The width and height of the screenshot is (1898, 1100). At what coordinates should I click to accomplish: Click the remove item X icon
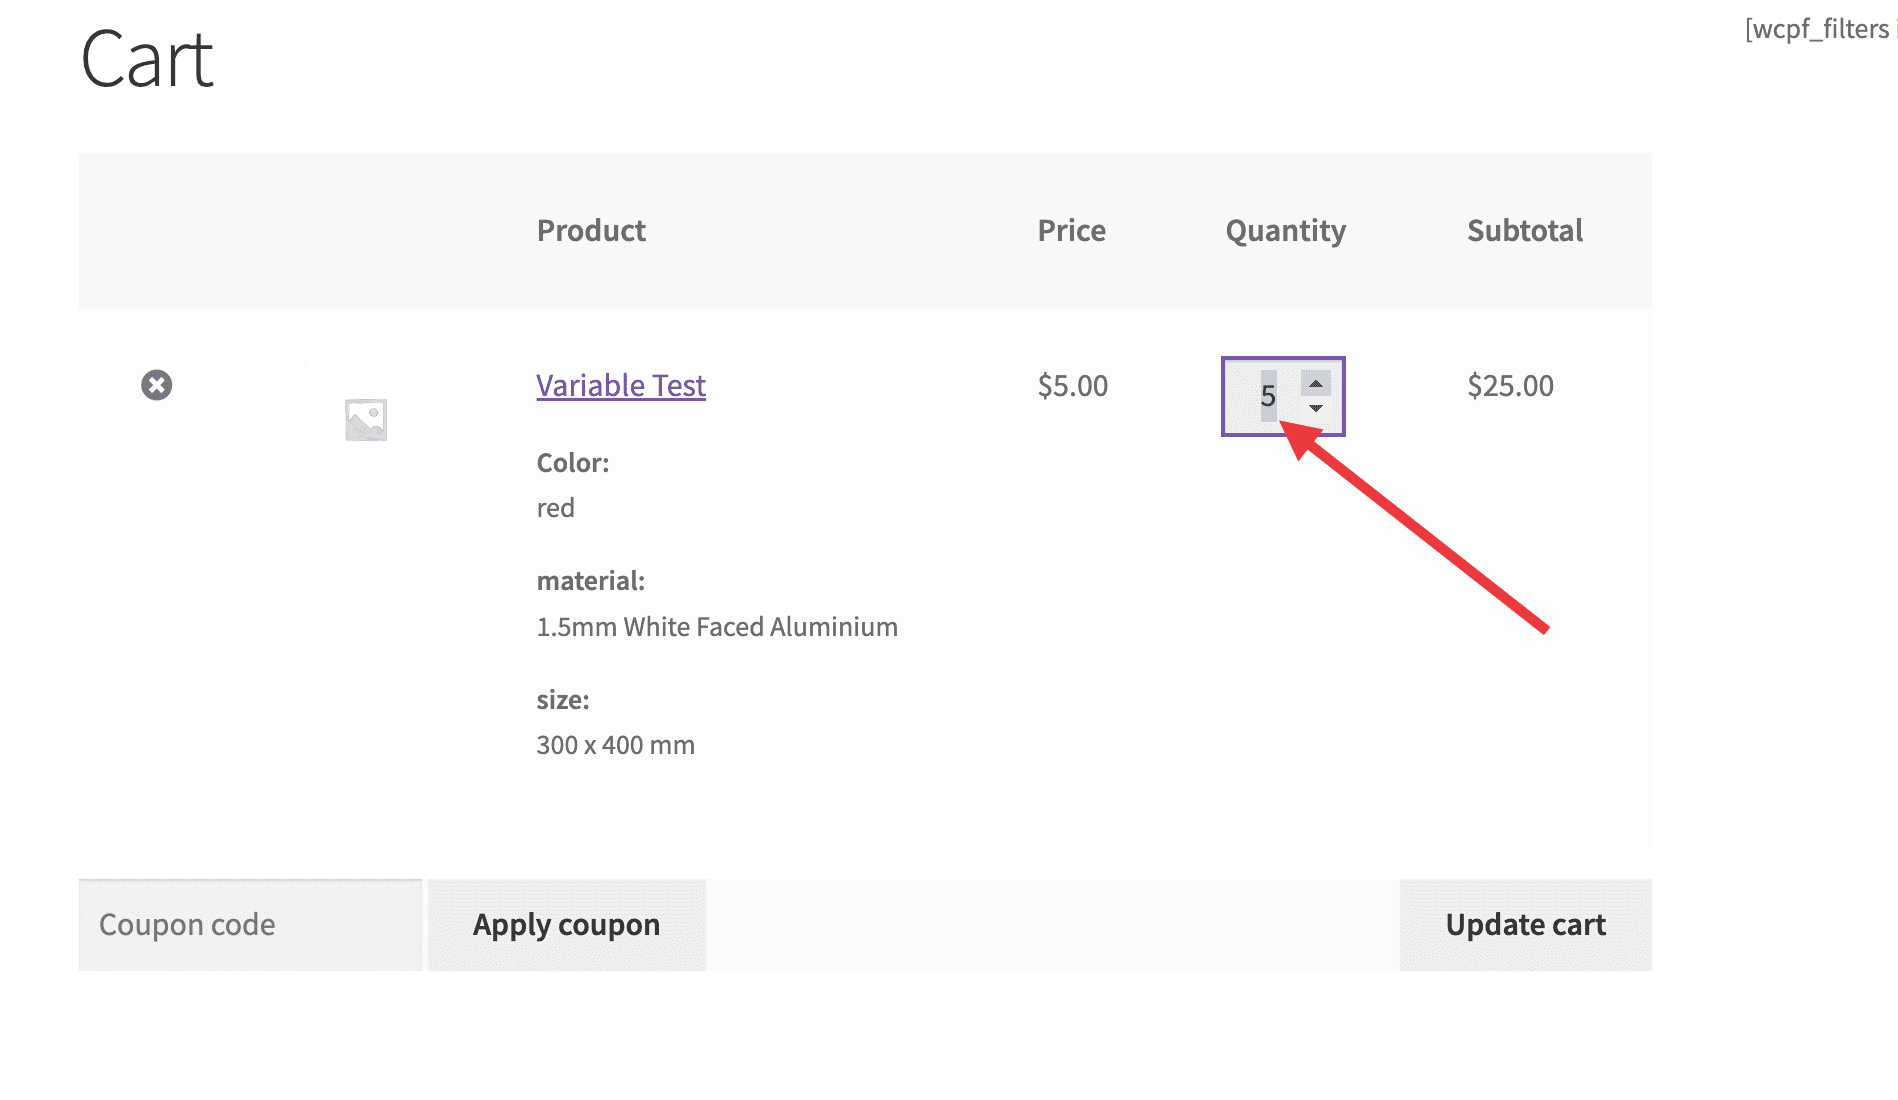click(x=155, y=385)
